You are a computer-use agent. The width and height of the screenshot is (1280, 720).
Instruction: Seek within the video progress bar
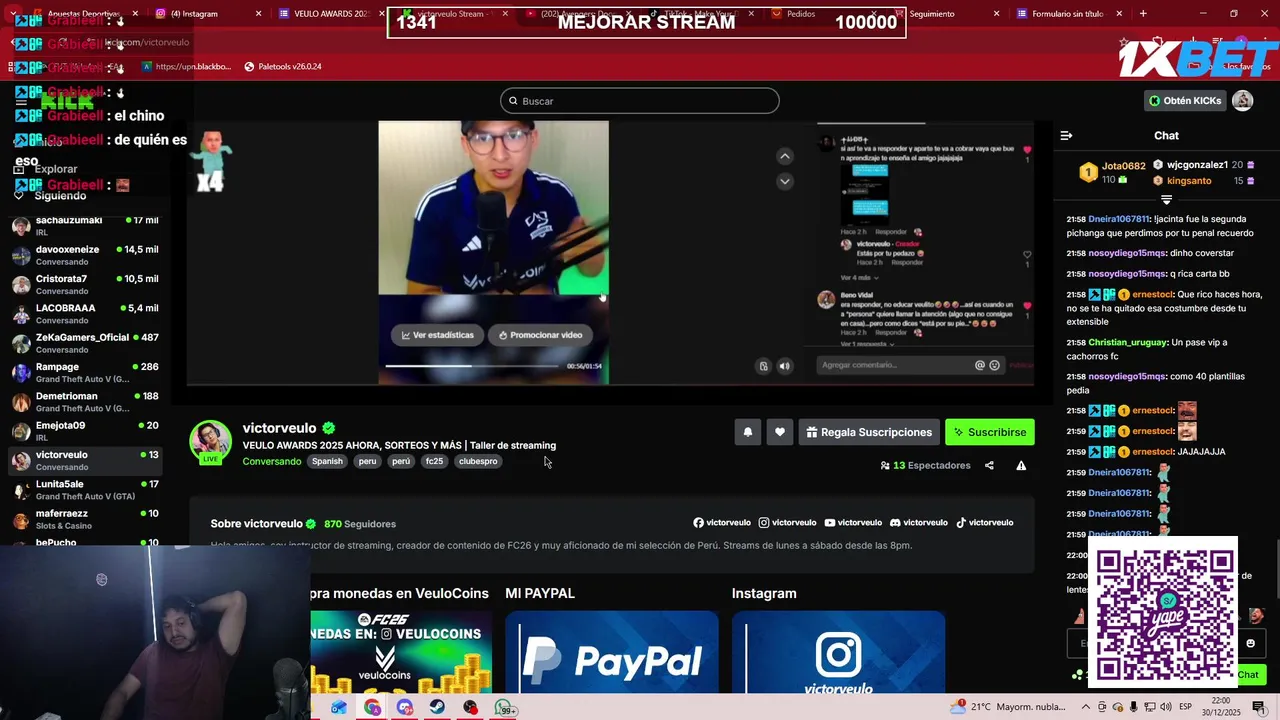[472, 366]
